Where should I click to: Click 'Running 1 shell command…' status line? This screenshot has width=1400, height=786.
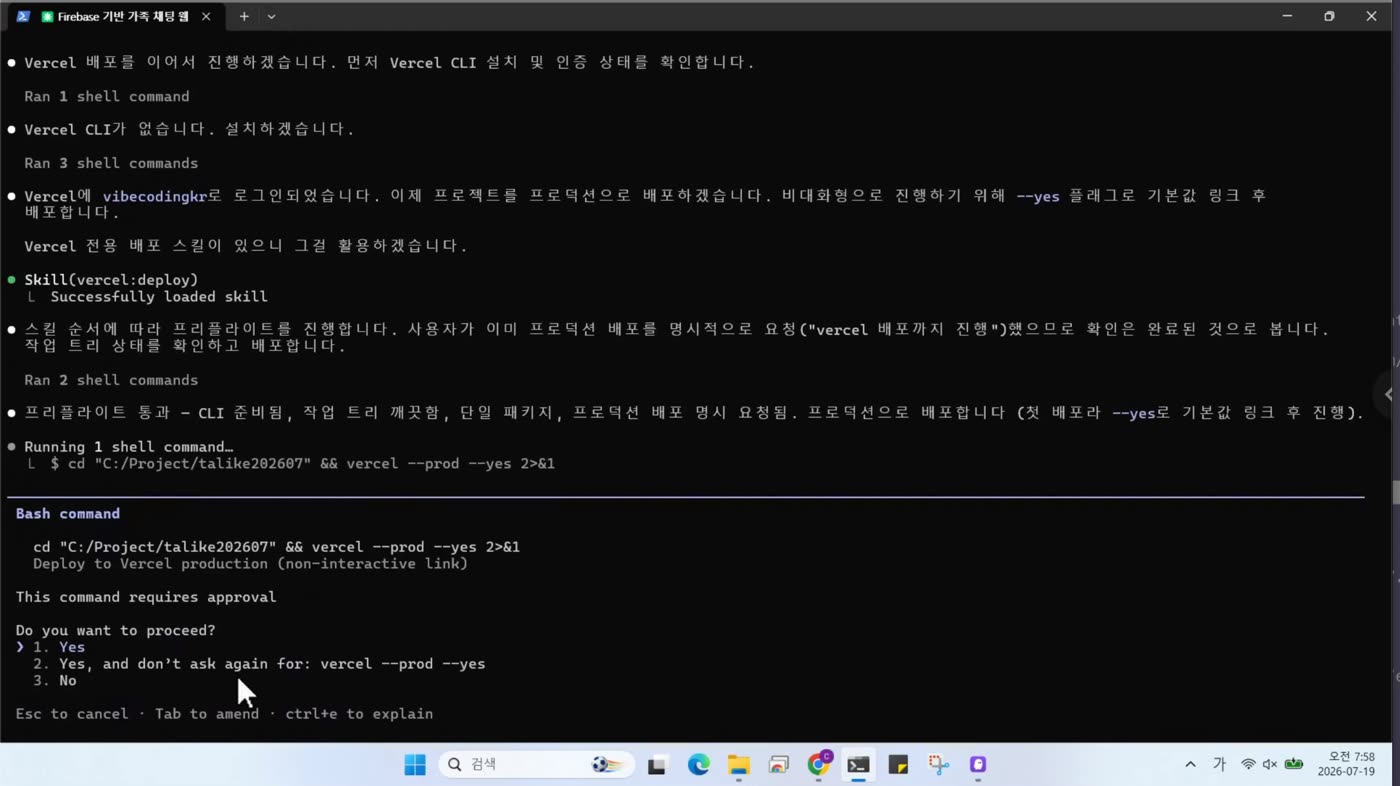click(x=128, y=447)
